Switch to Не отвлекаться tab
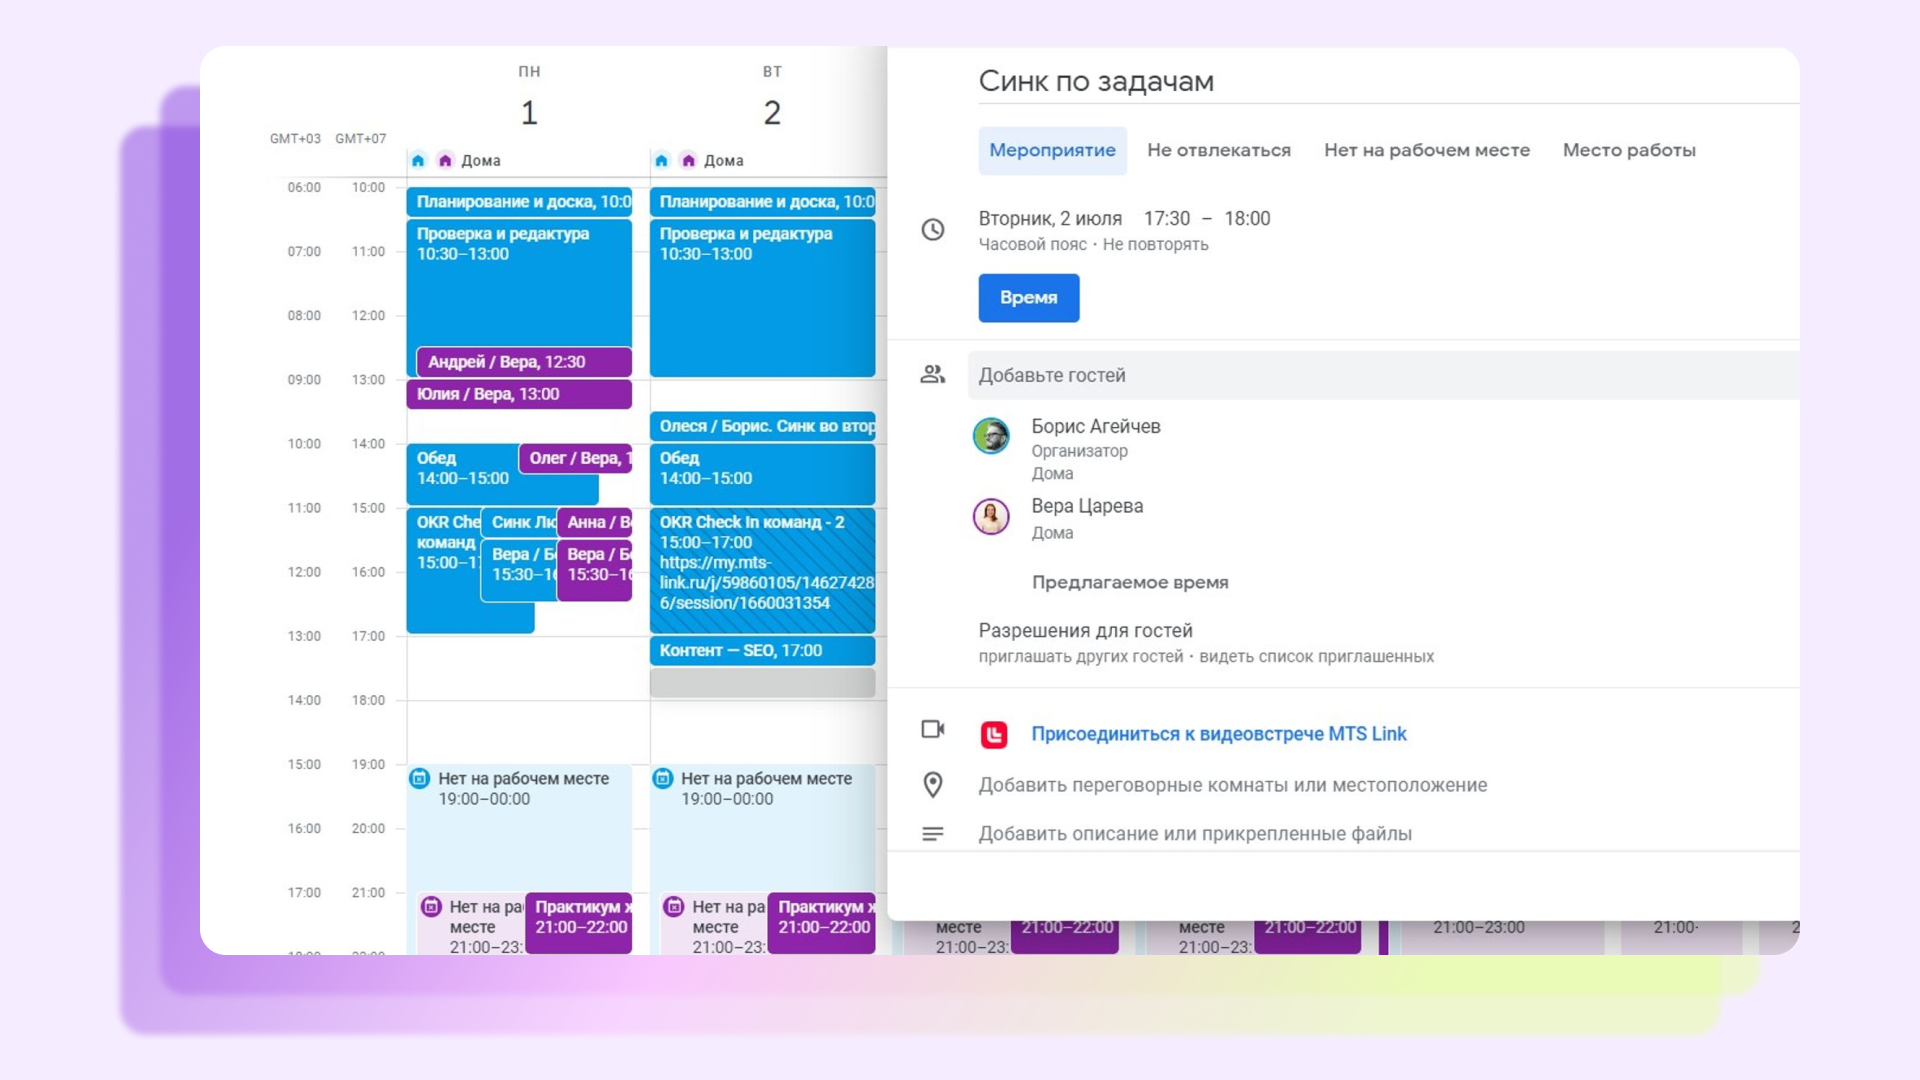 point(1218,150)
